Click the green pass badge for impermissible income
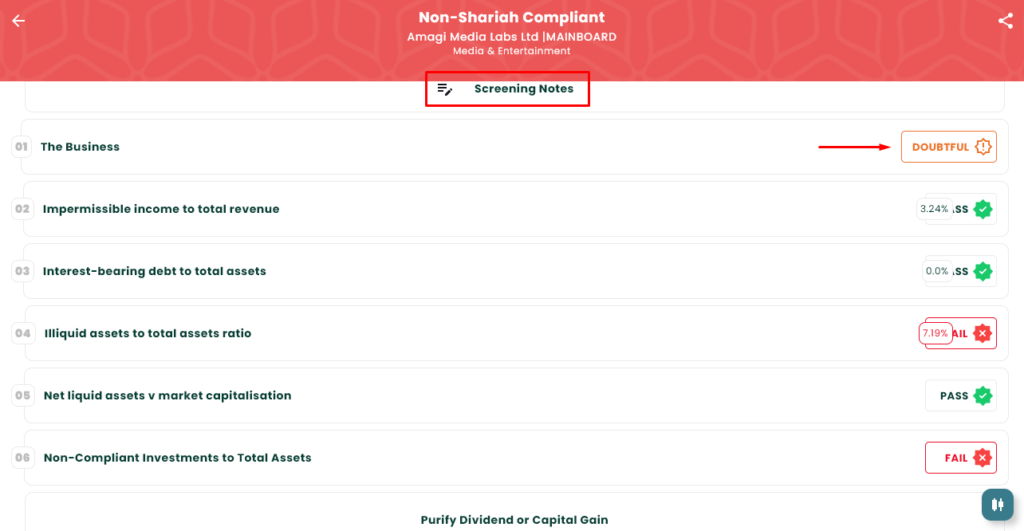 [983, 209]
